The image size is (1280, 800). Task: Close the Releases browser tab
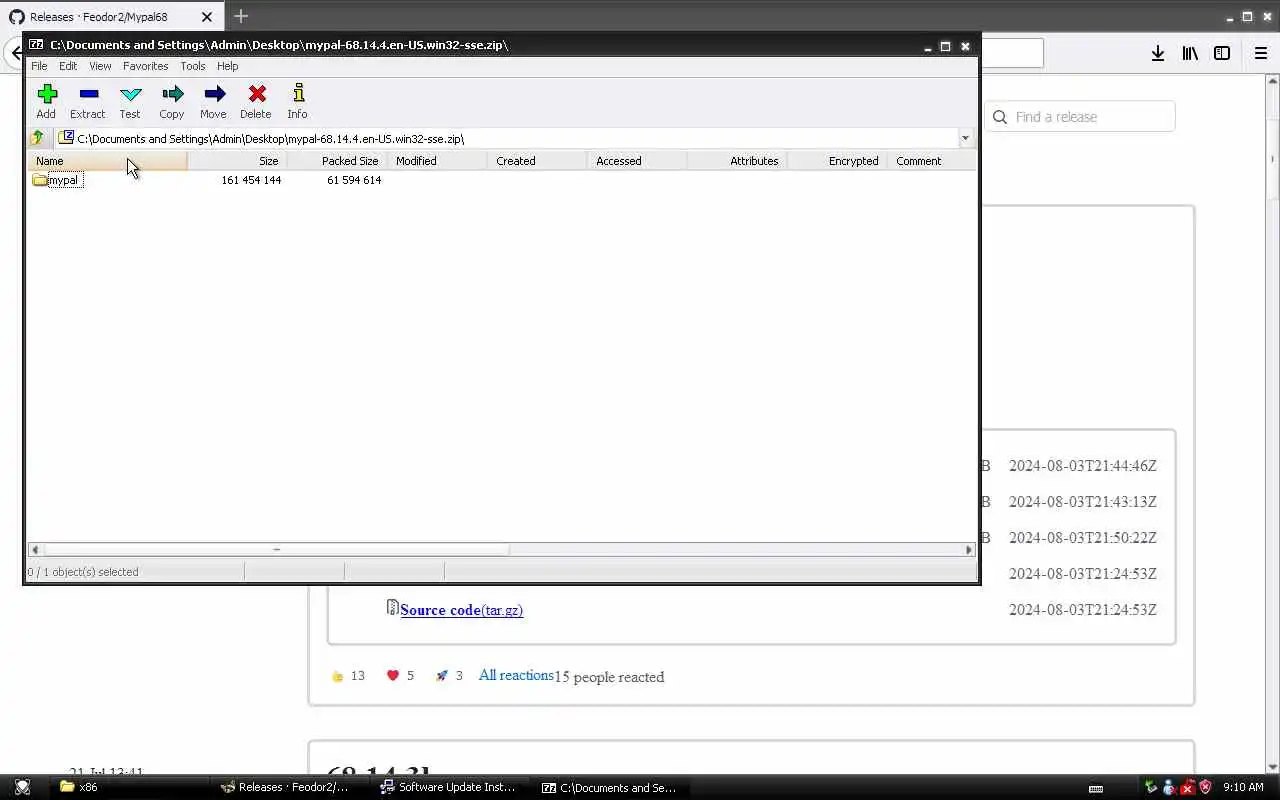[207, 17]
